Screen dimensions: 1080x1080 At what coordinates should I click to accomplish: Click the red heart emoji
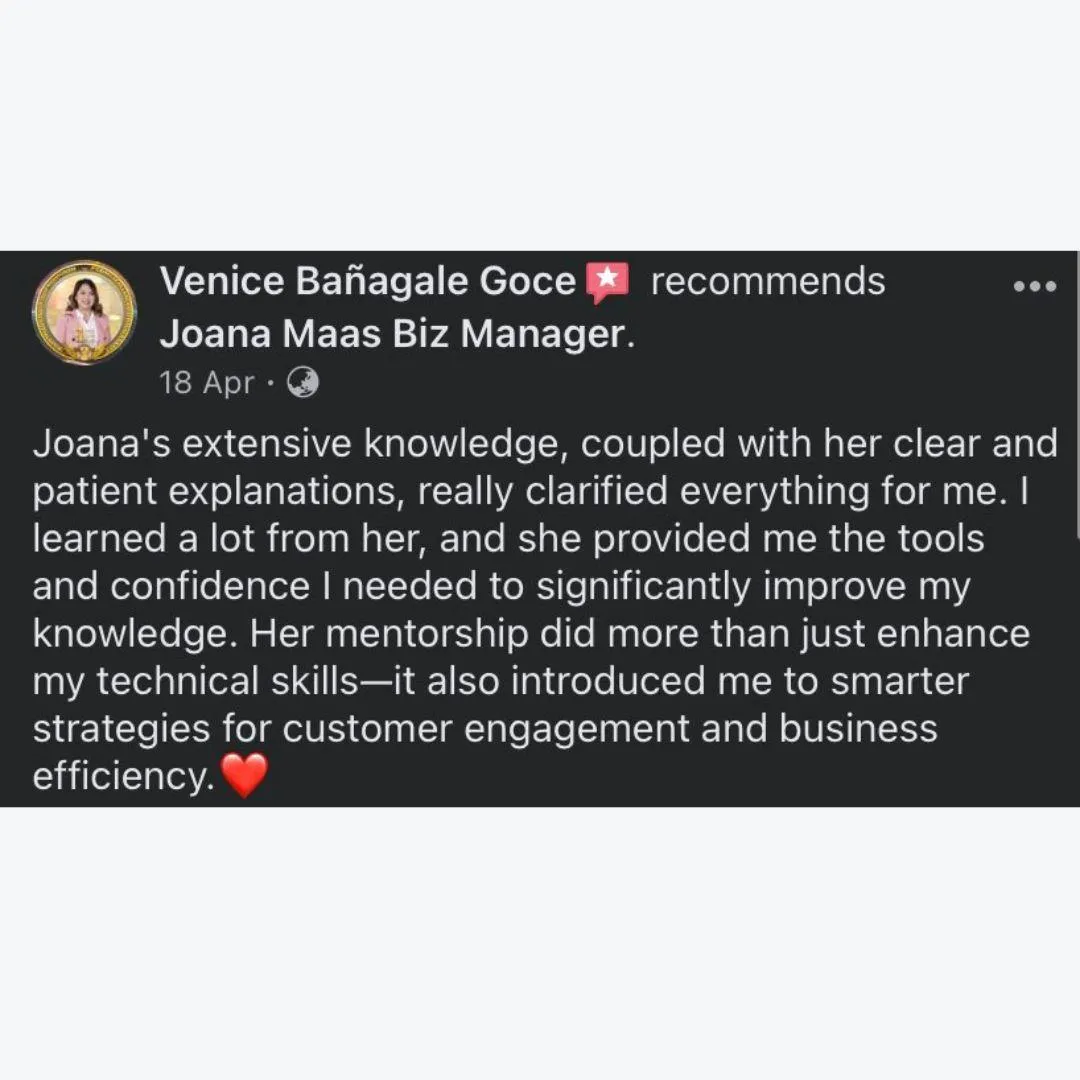(244, 775)
